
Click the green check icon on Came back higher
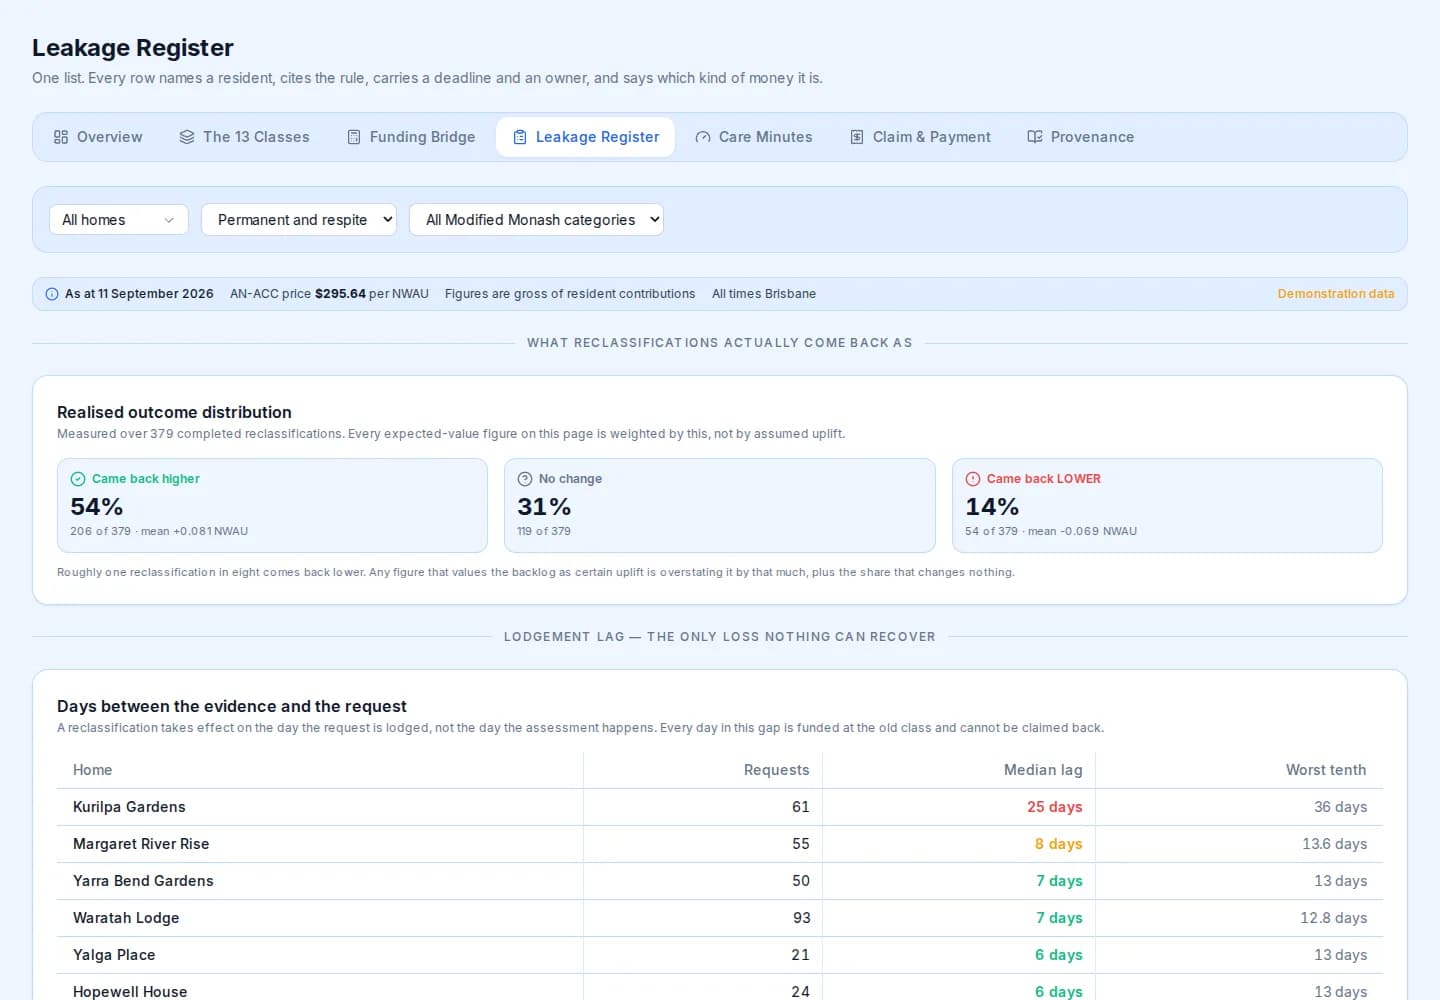pos(78,479)
